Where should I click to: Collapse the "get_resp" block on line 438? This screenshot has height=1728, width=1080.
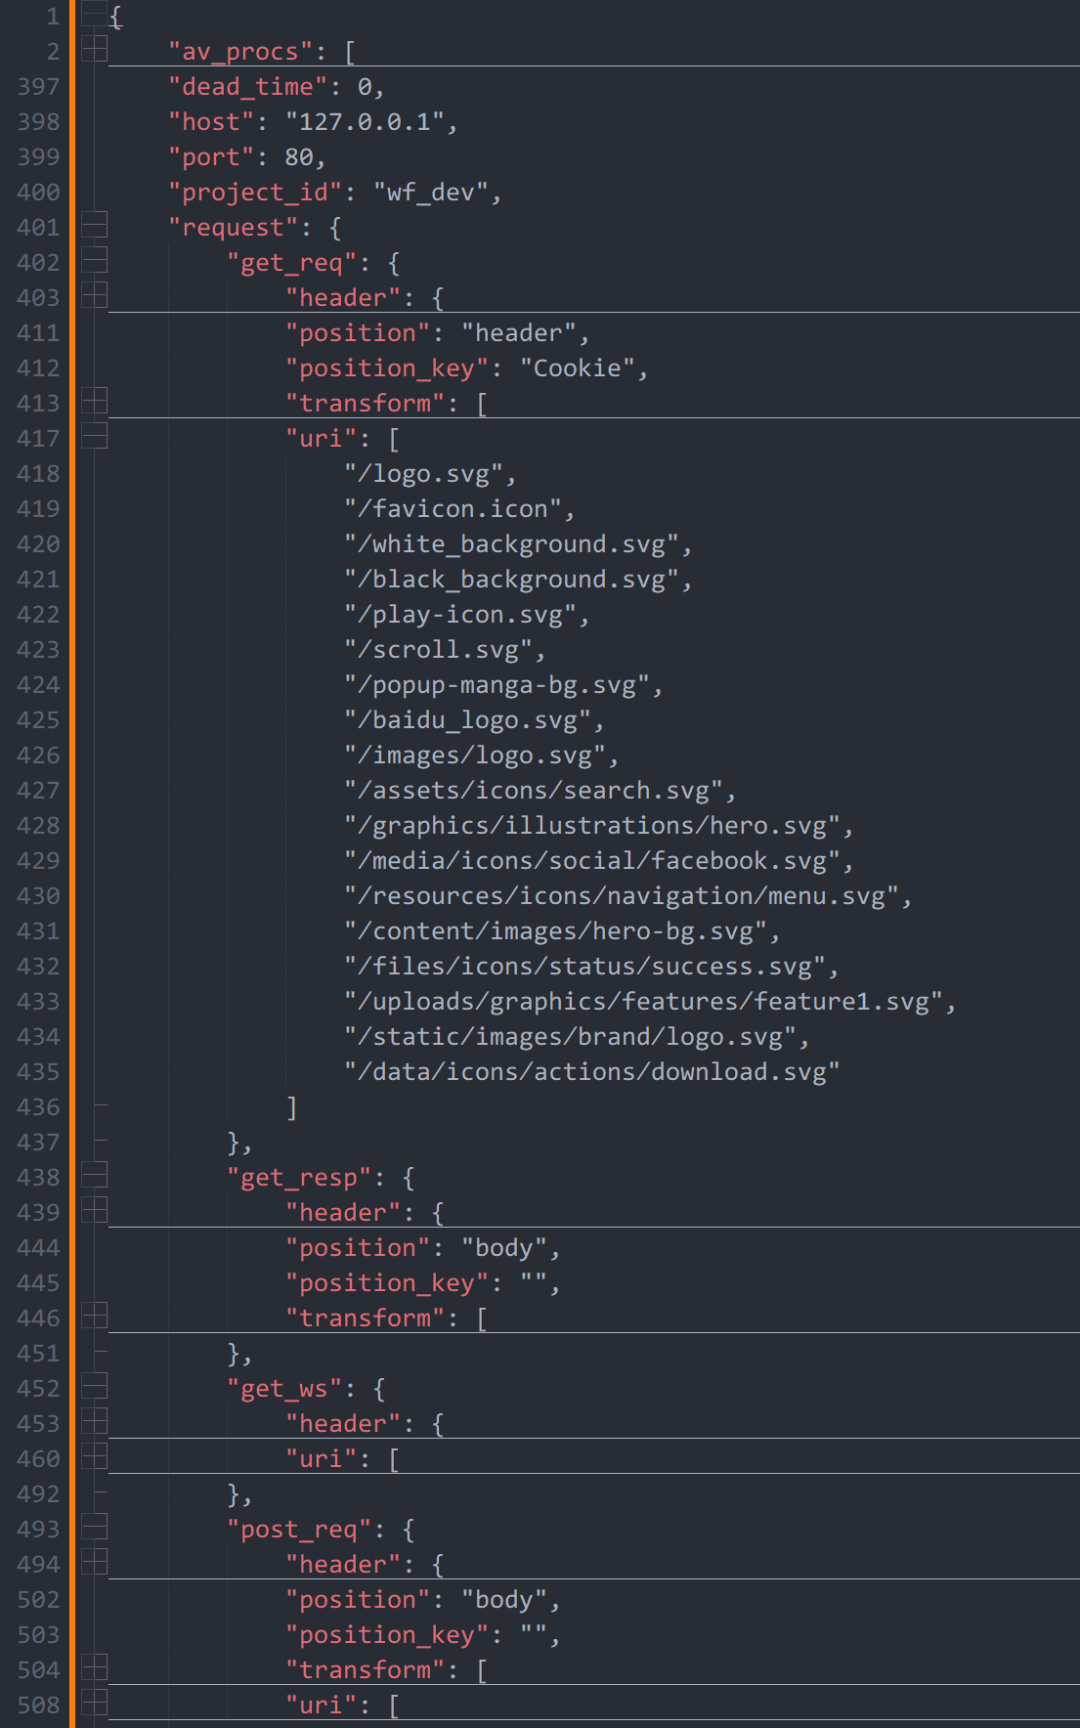click(x=94, y=1176)
